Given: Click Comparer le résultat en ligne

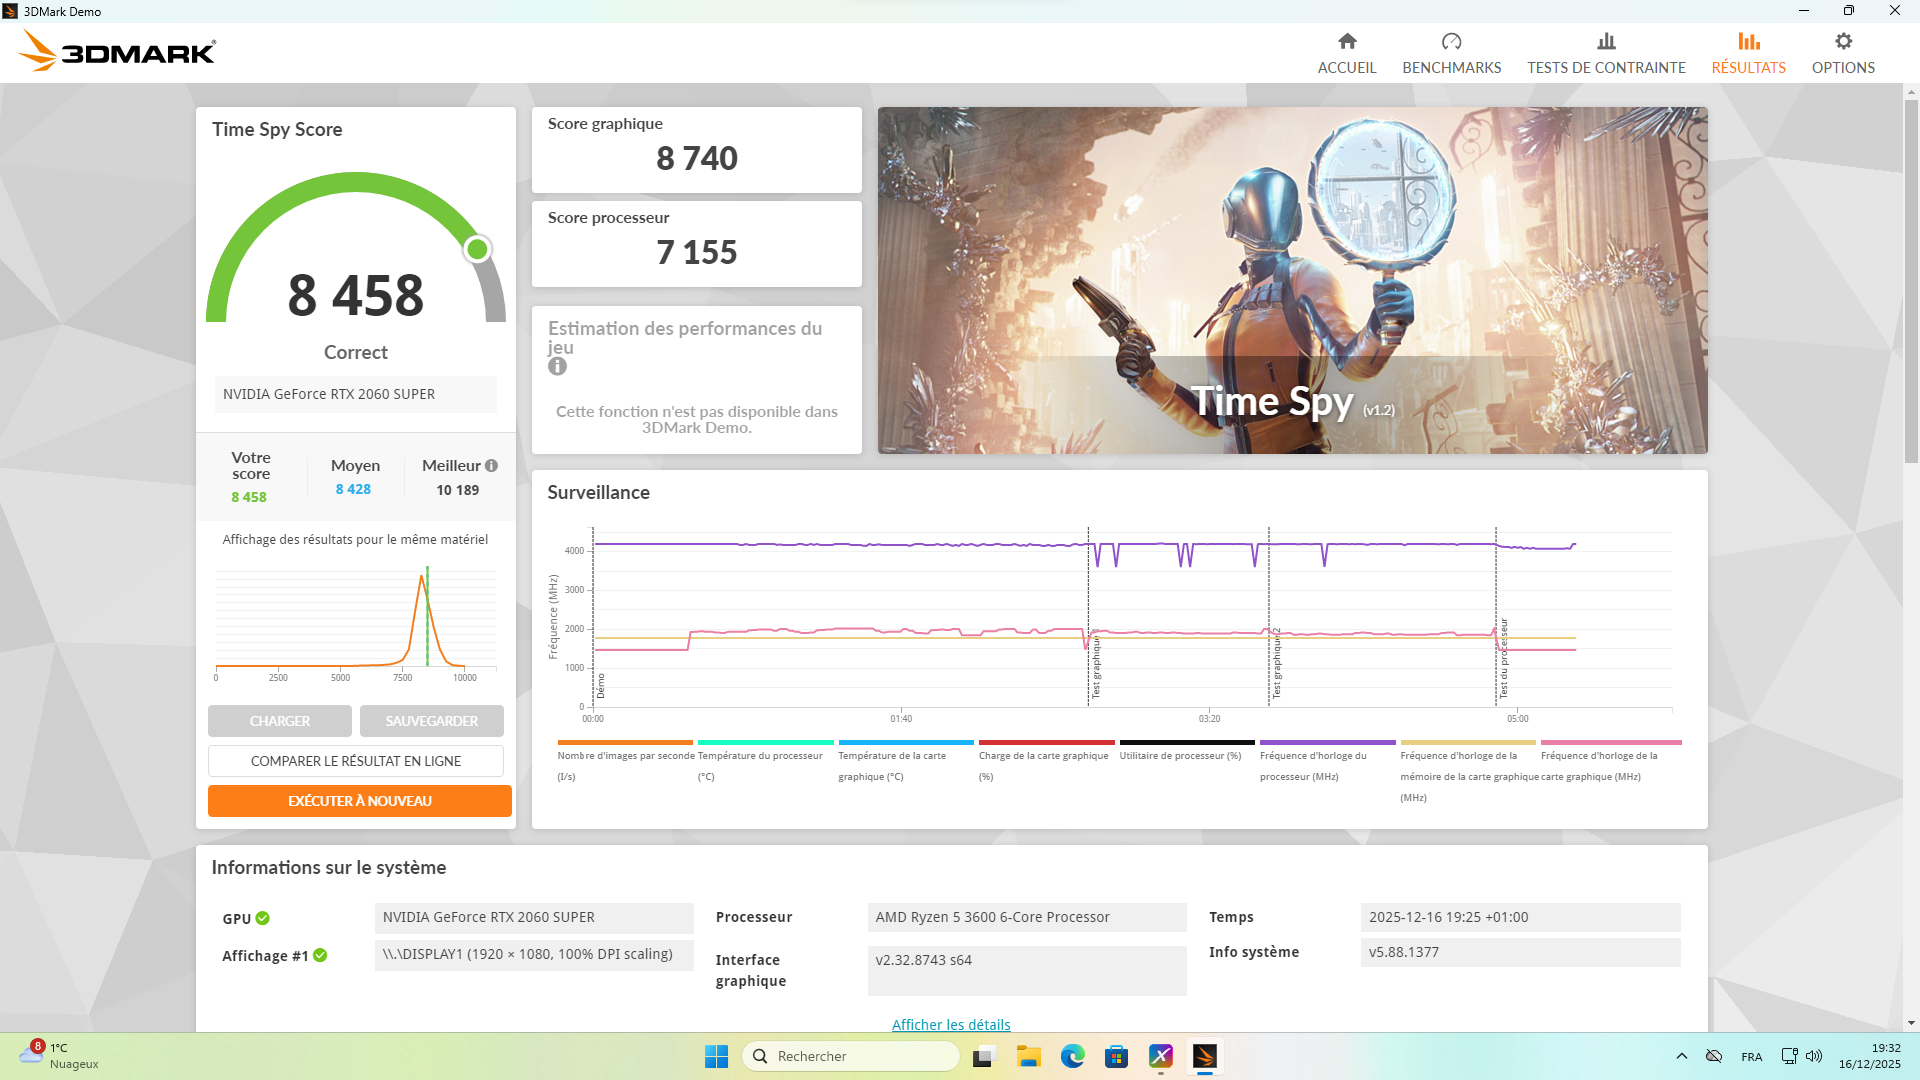Looking at the screenshot, I should (x=356, y=761).
